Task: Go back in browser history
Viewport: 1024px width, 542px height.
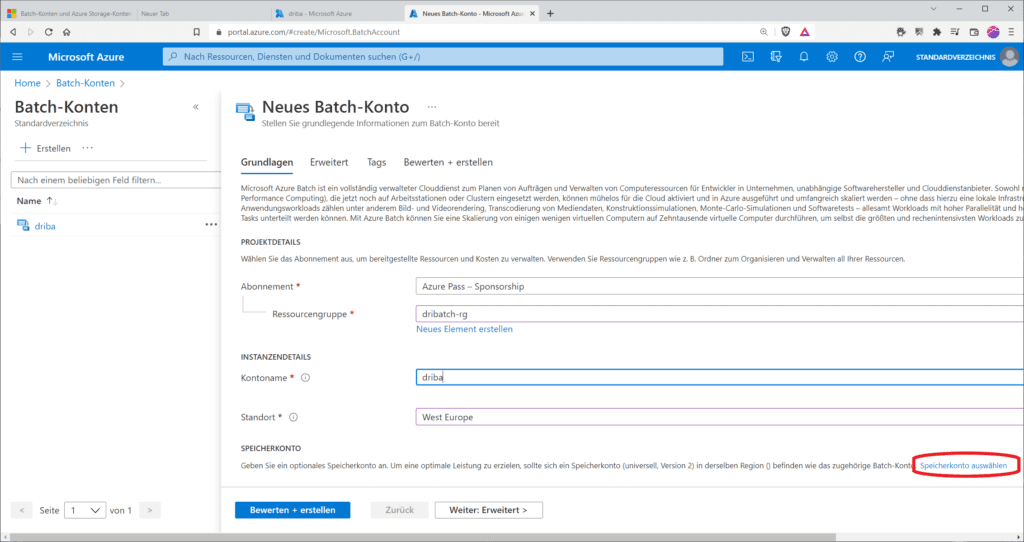Action: coord(13,31)
